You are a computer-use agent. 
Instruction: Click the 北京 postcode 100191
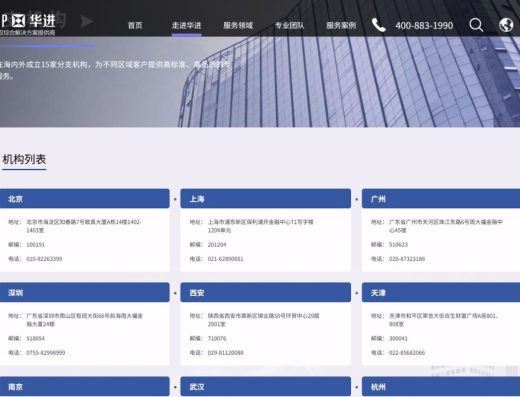(x=35, y=245)
